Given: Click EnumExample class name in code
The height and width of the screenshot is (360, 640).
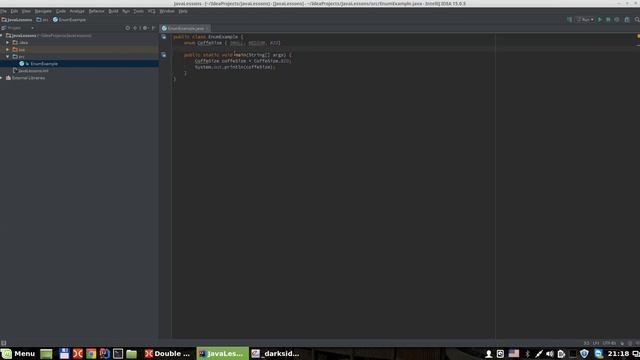Looking at the screenshot, I should (x=223, y=37).
